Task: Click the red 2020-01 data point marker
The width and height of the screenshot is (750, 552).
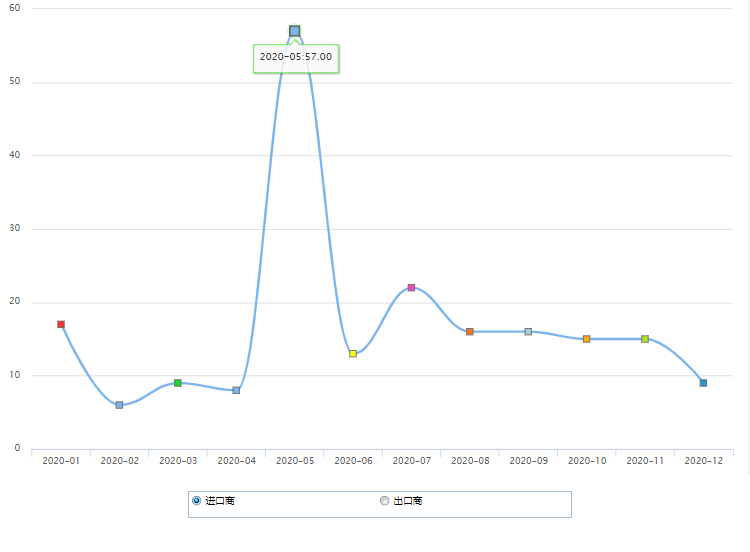Action: coord(61,324)
